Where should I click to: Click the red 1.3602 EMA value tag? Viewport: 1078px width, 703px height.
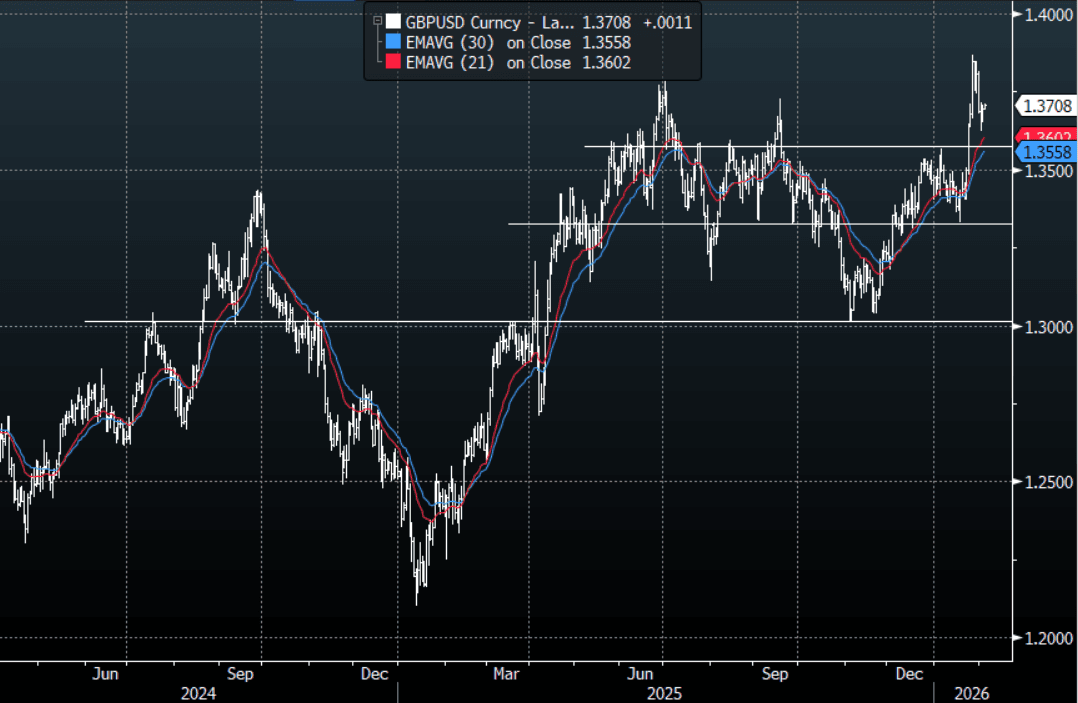coord(1047,135)
